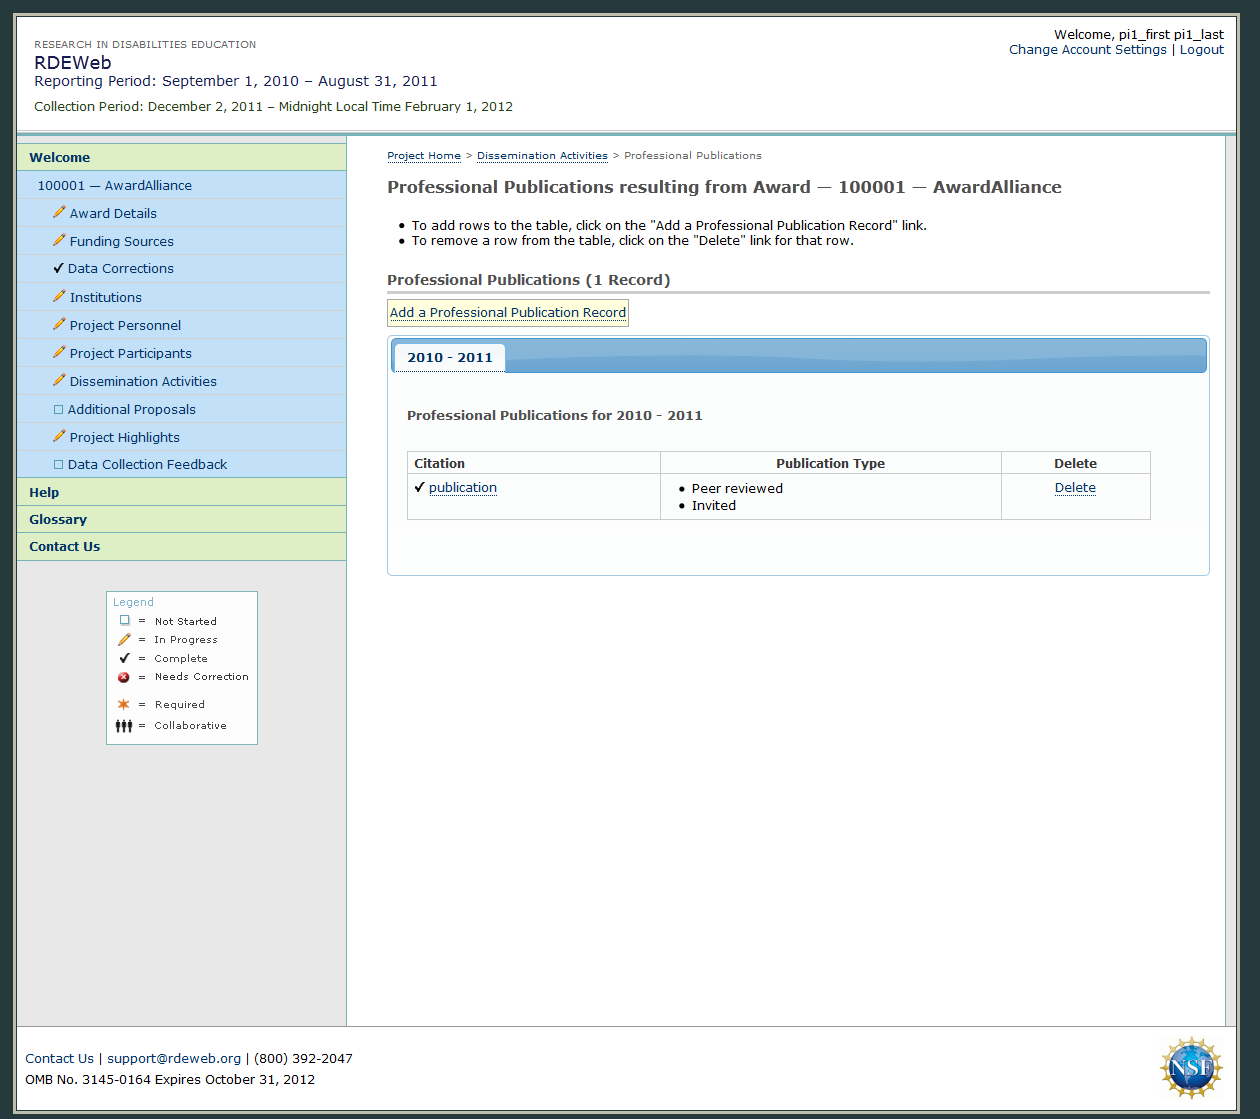
Task: Delete the publication record row
Action: 1075,487
